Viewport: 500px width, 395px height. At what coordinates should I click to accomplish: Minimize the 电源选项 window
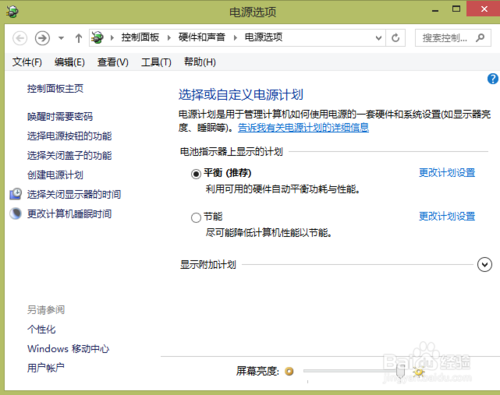[x=435, y=10]
